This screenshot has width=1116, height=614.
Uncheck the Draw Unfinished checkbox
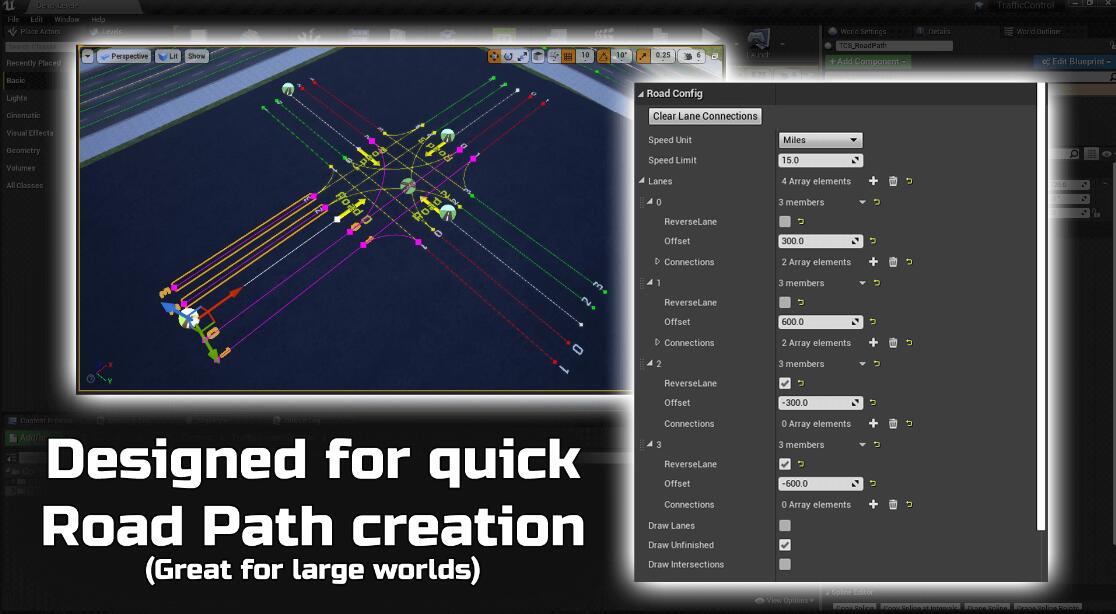(x=785, y=545)
